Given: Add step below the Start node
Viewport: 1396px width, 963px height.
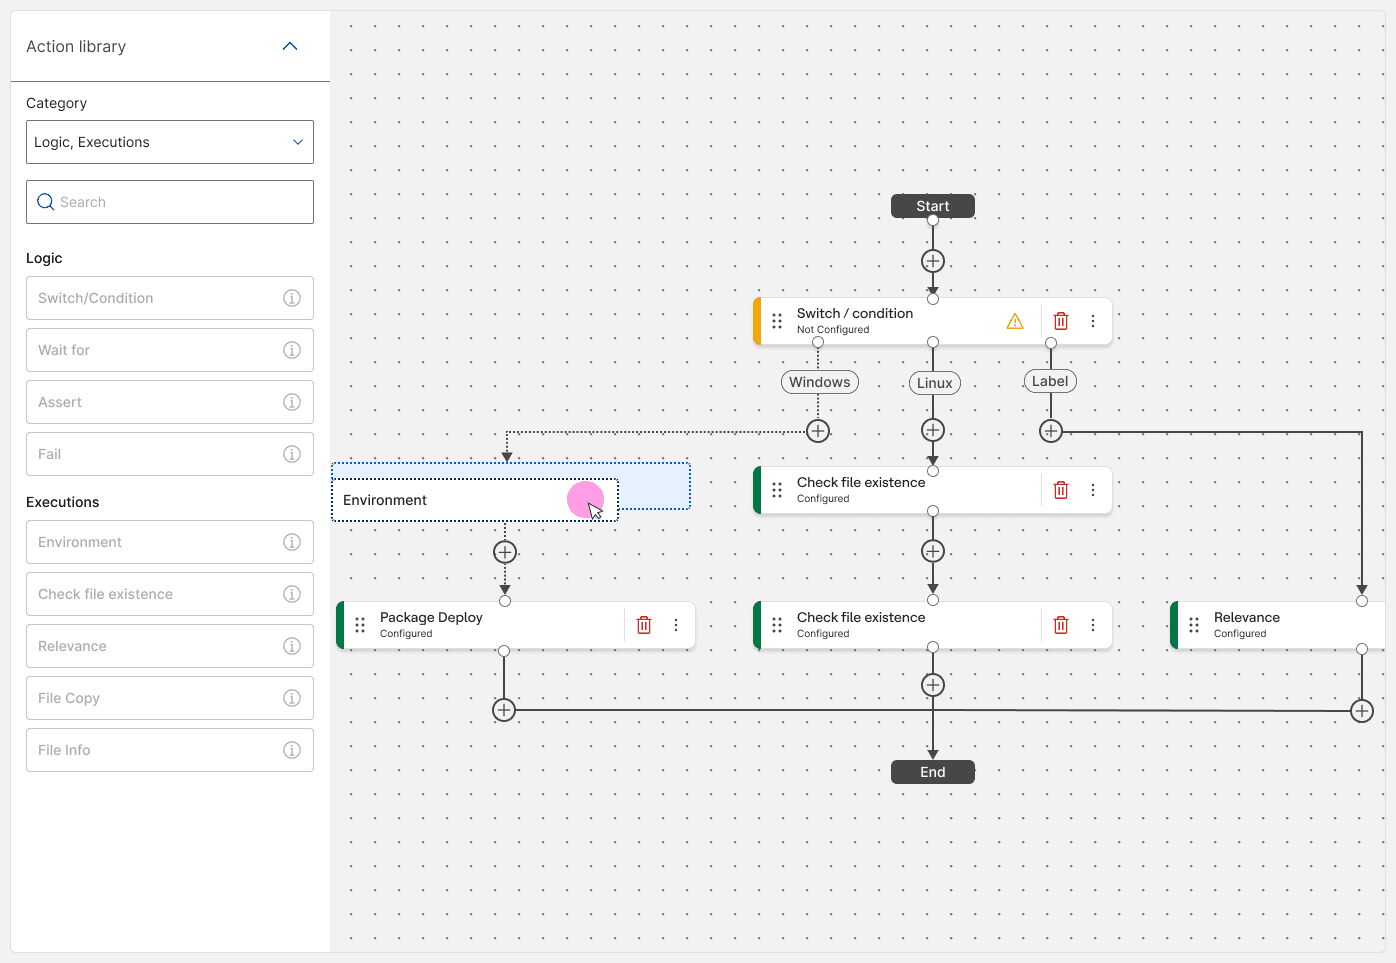Looking at the screenshot, I should point(933,261).
